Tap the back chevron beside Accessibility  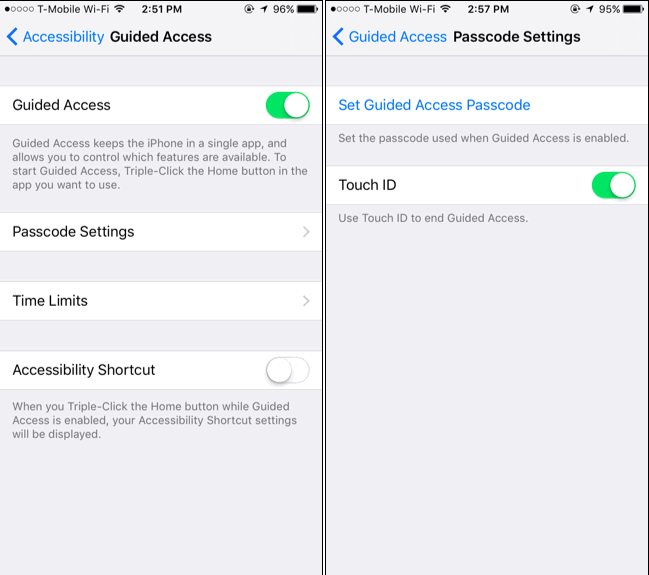[x=12, y=37]
